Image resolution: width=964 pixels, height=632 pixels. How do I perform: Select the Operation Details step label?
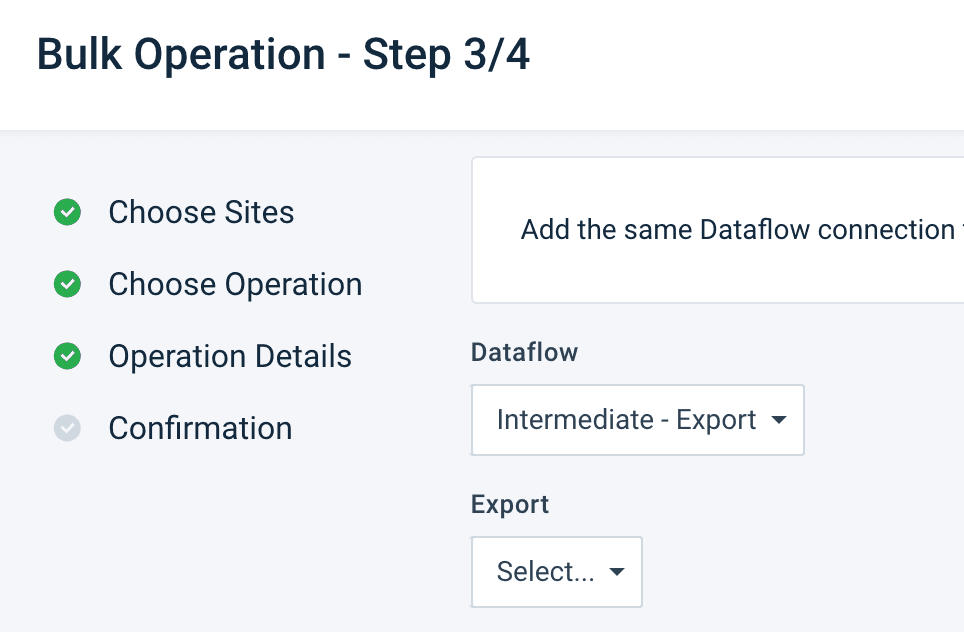pos(230,357)
